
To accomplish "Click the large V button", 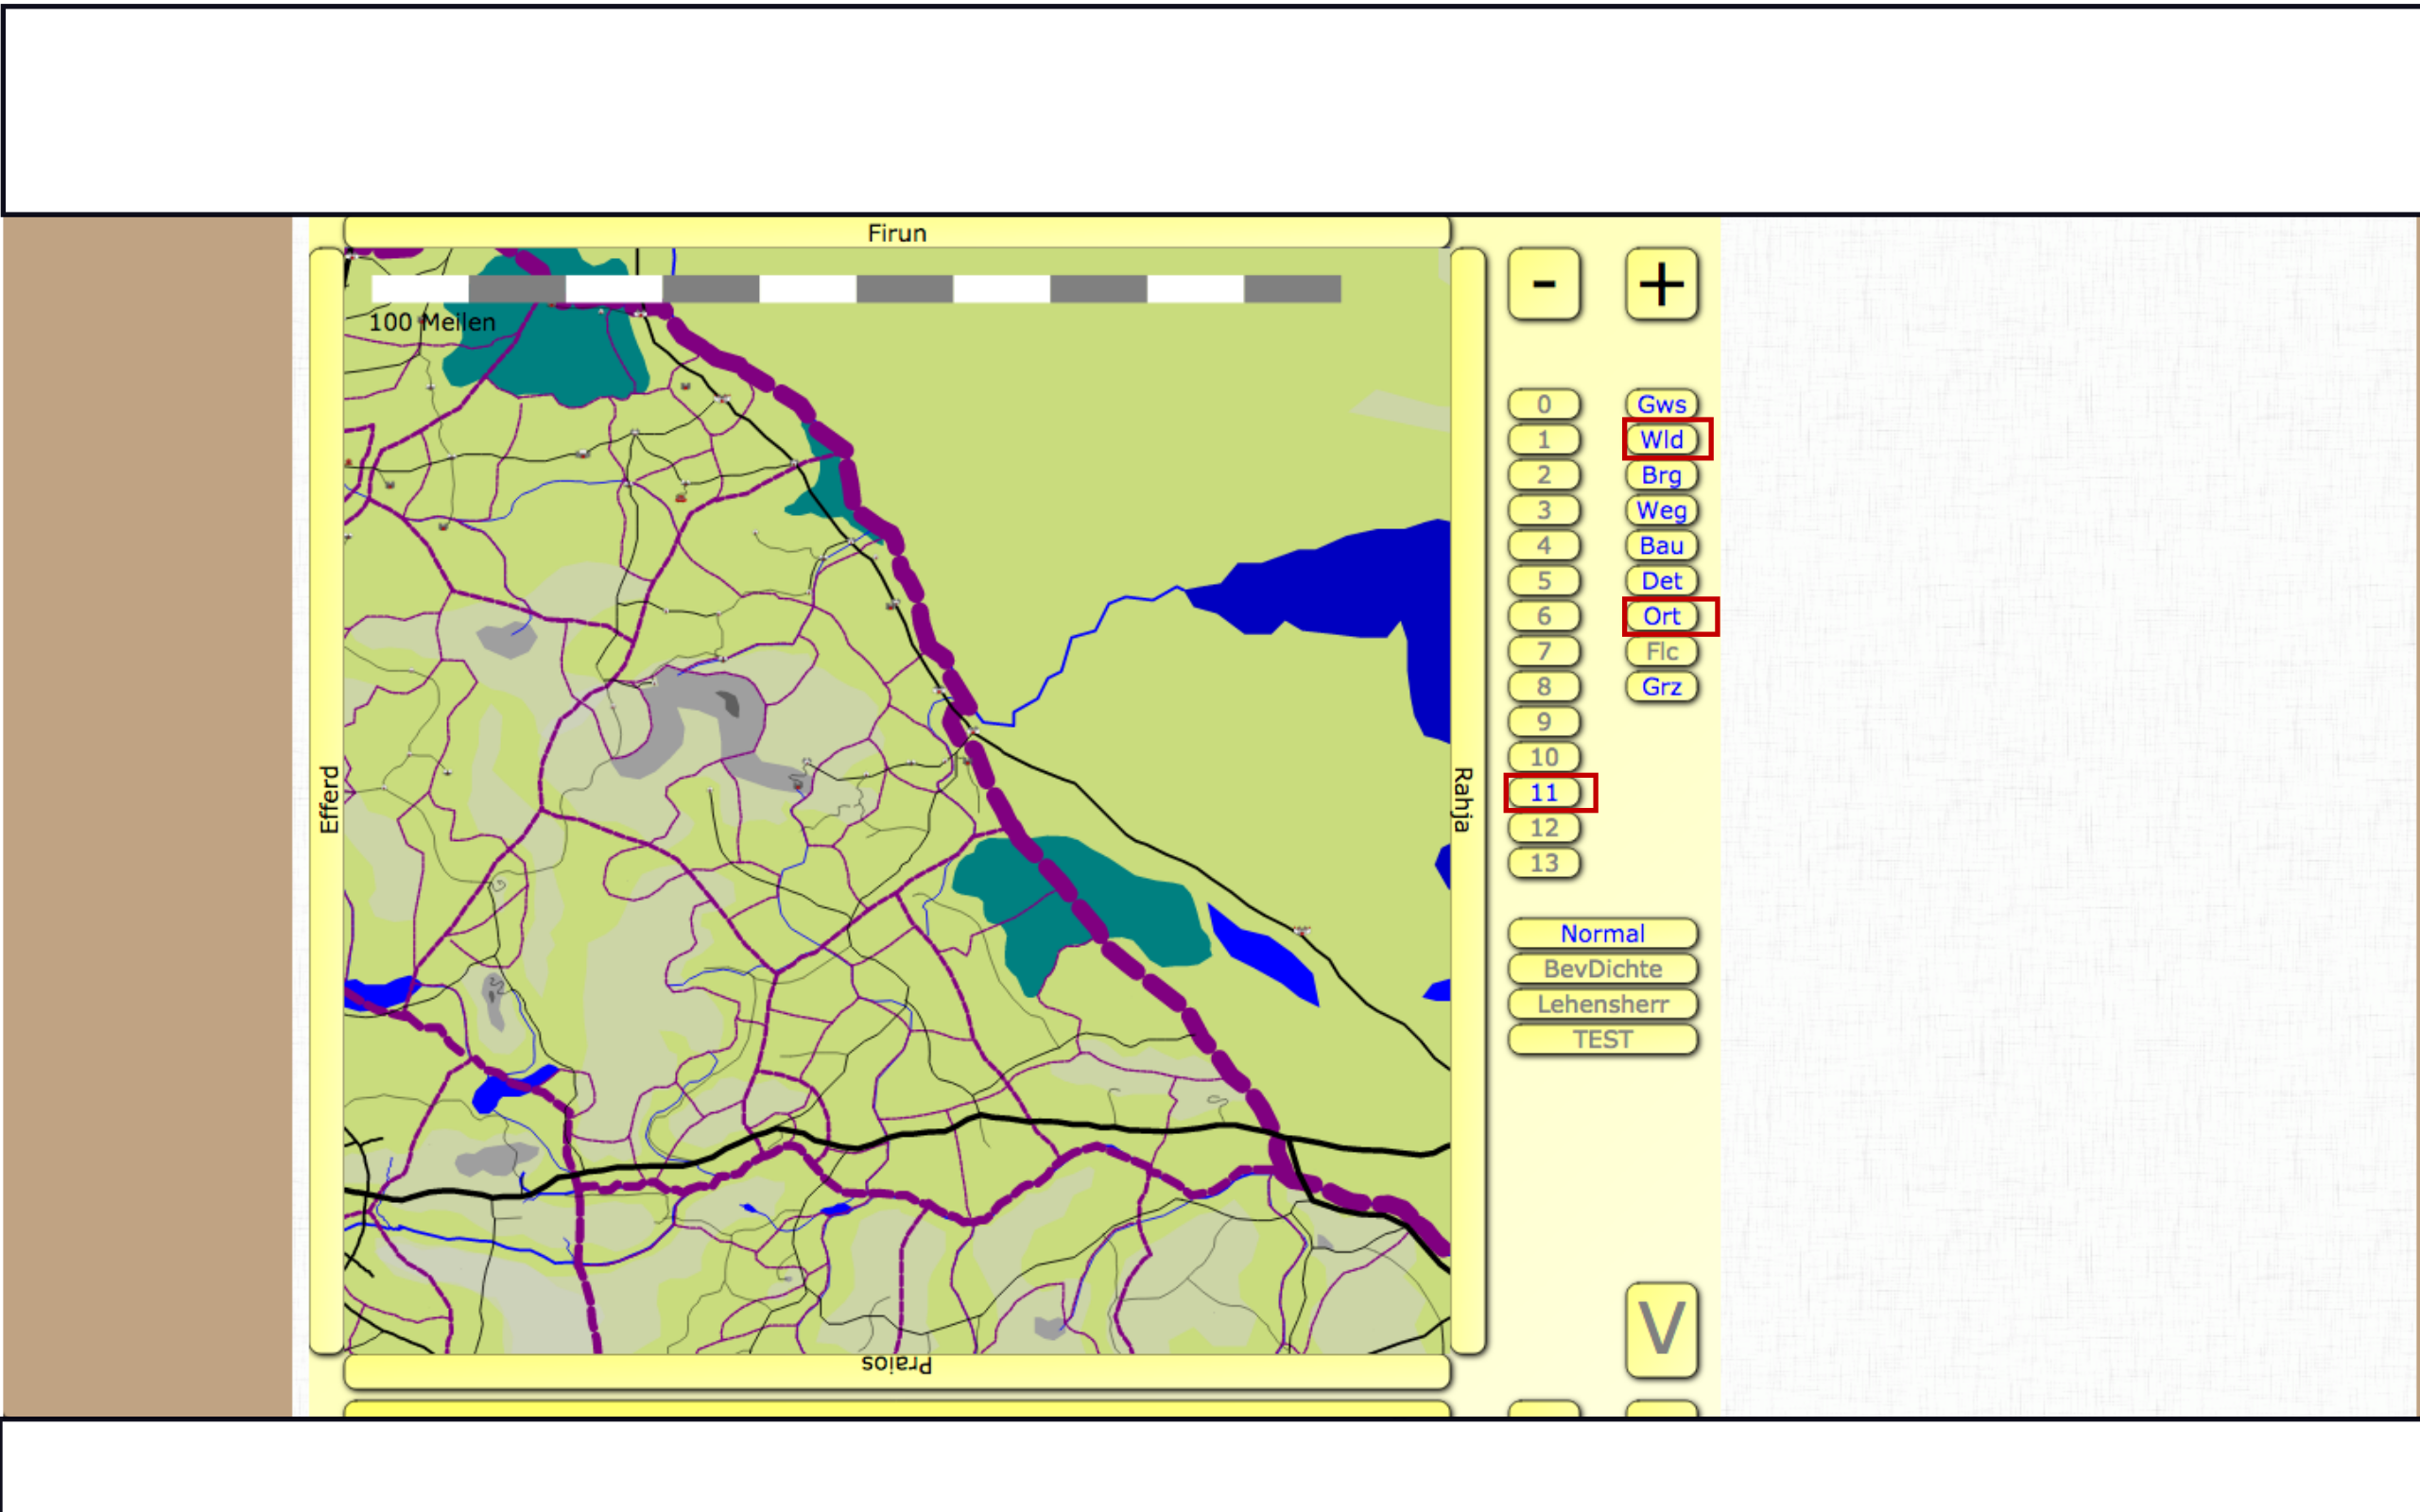I will [x=1661, y=1329].
